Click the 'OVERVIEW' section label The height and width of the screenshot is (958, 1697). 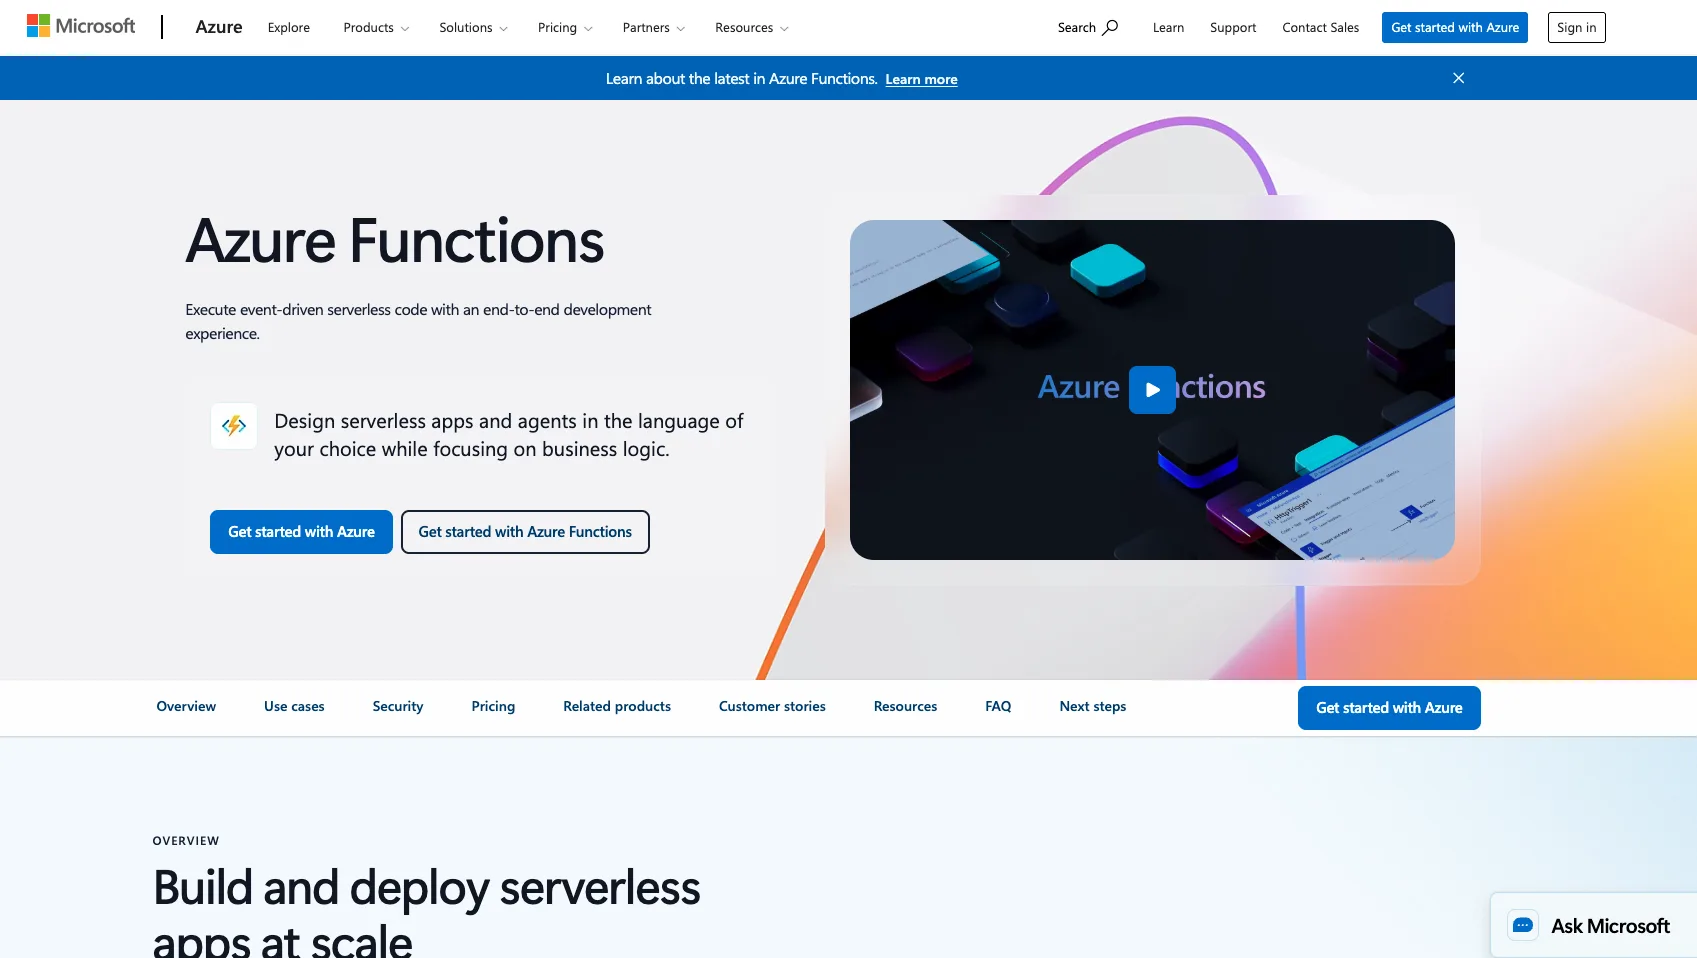click(186, 841)
